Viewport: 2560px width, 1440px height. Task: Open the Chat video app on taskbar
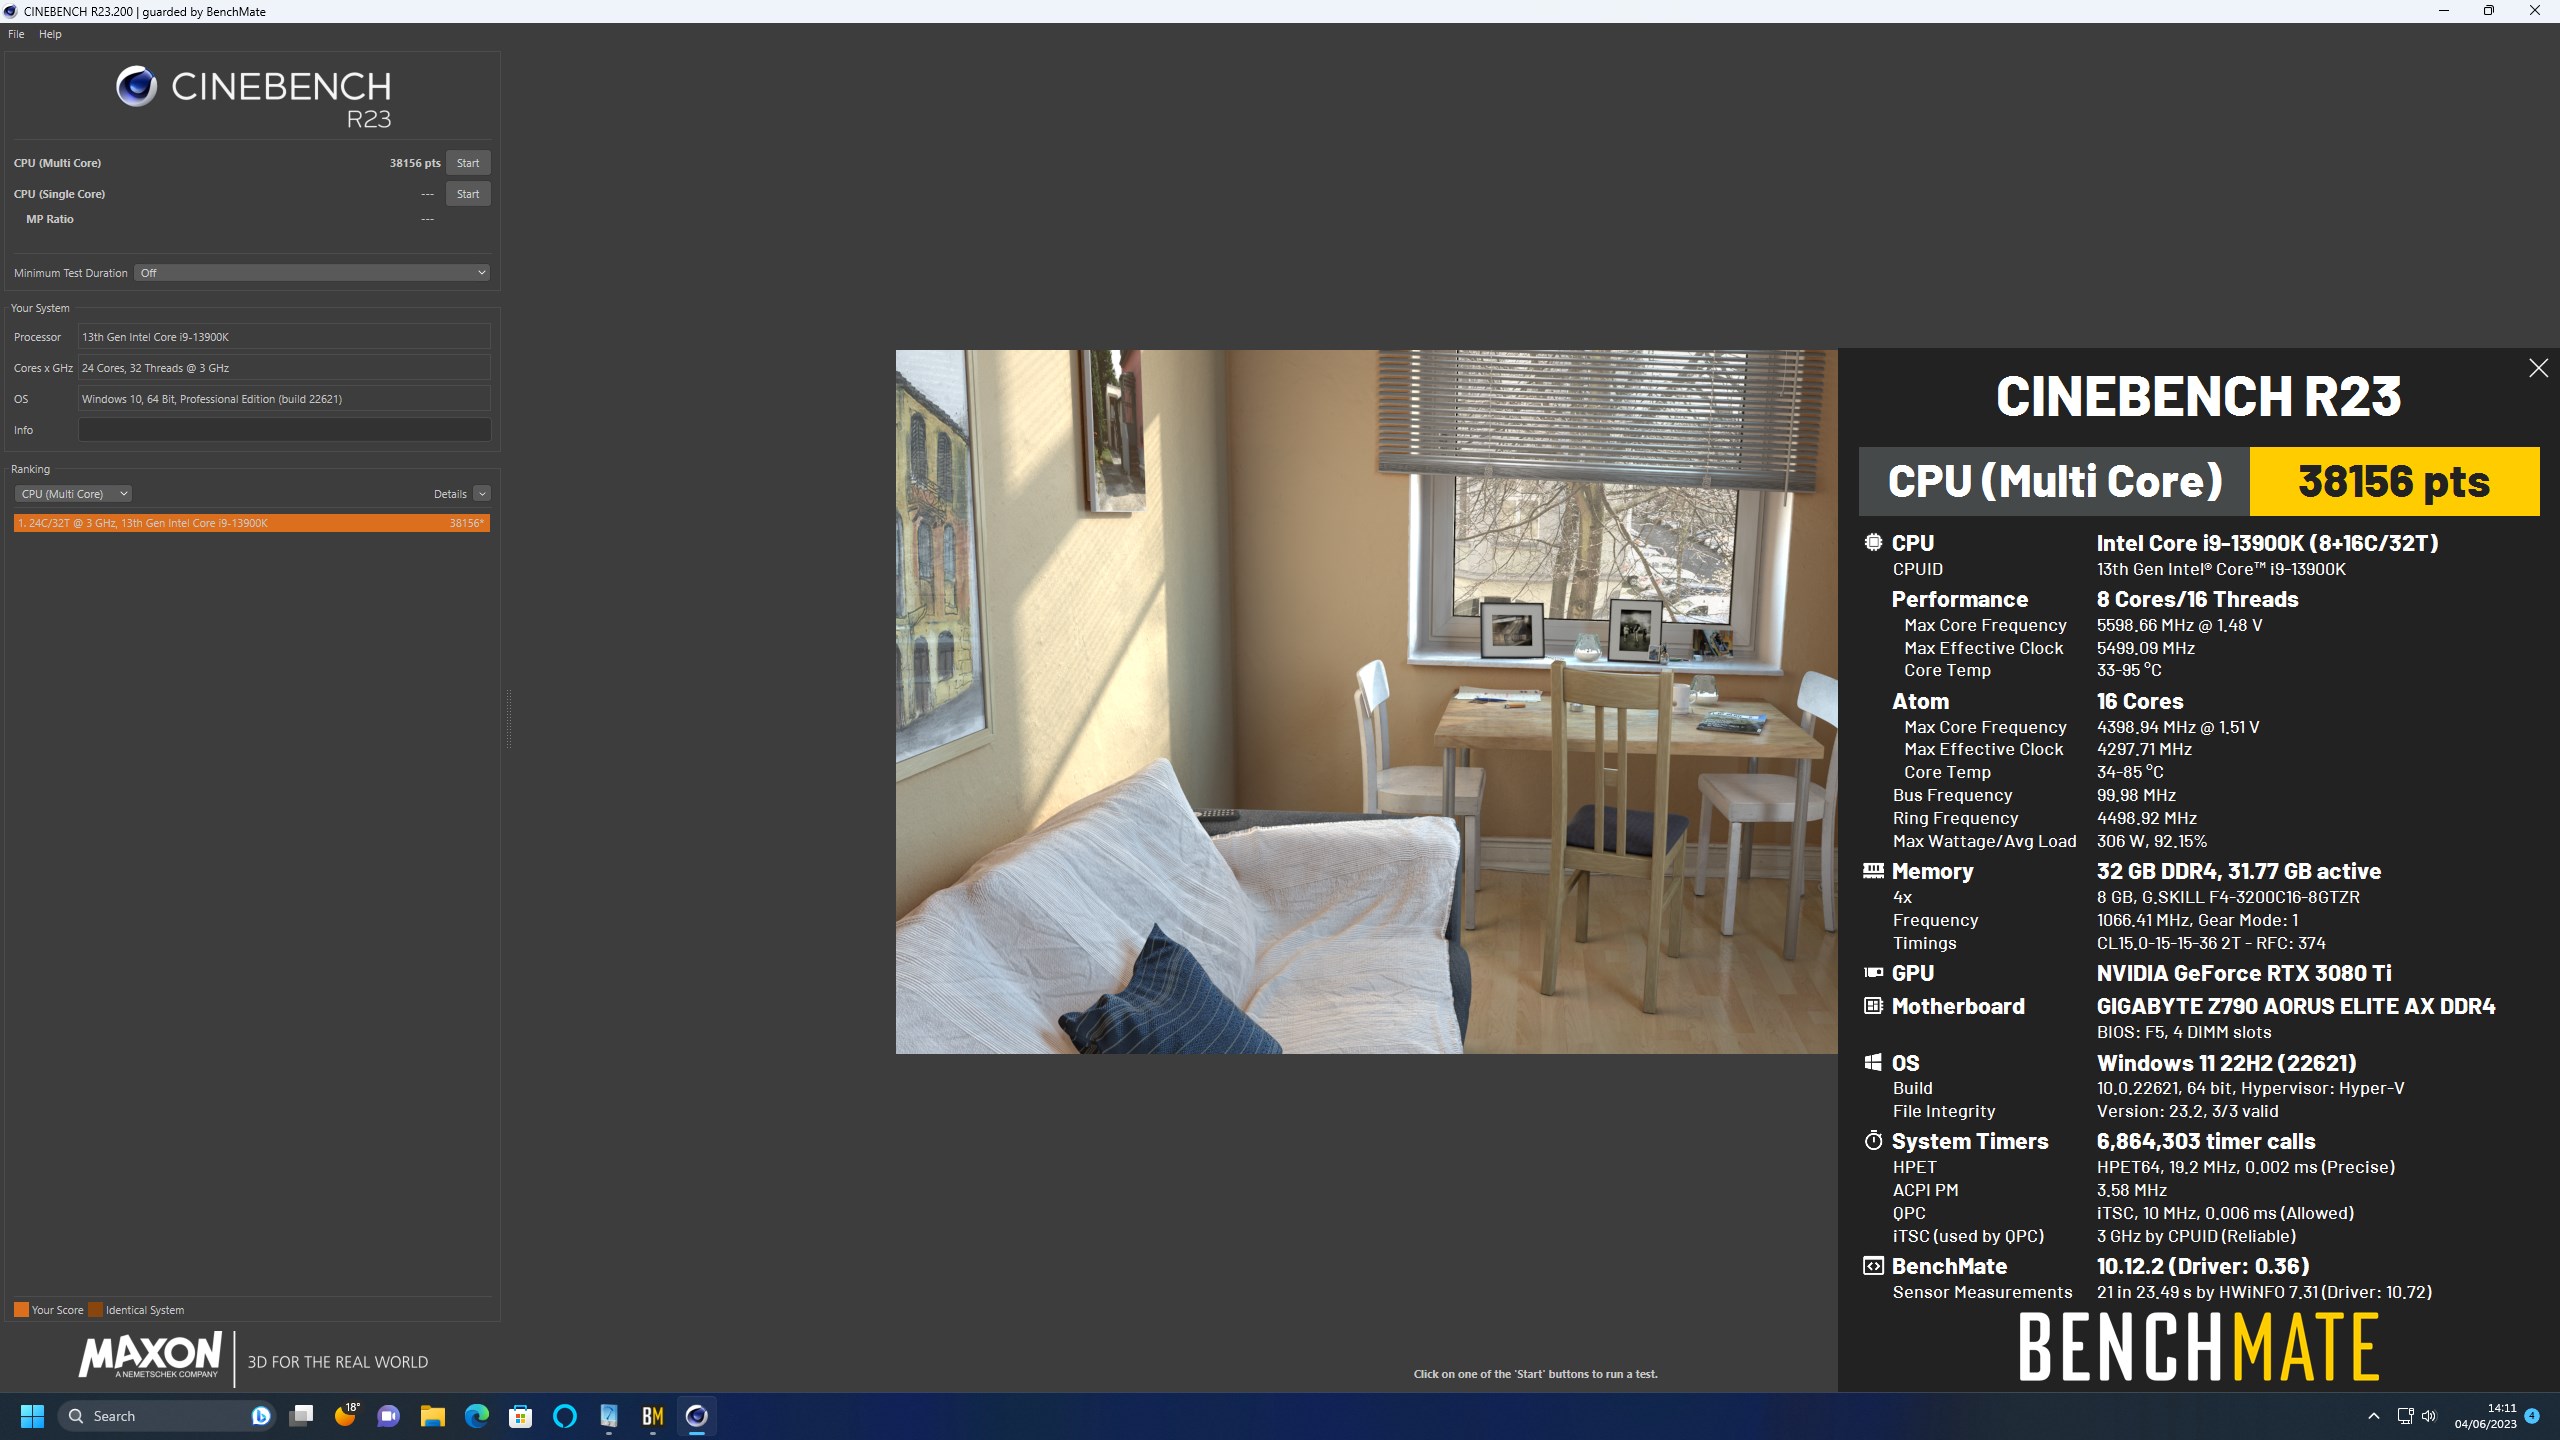389,1416
